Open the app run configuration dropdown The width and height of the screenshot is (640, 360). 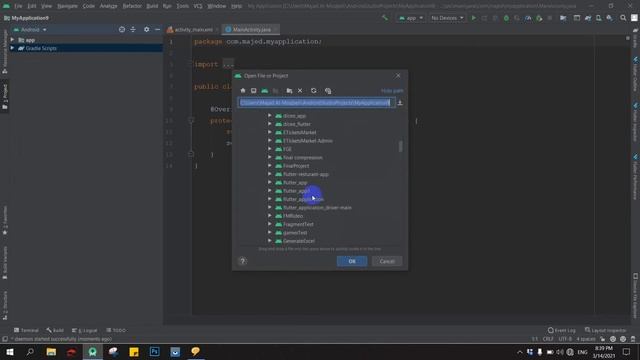(411, 18)
